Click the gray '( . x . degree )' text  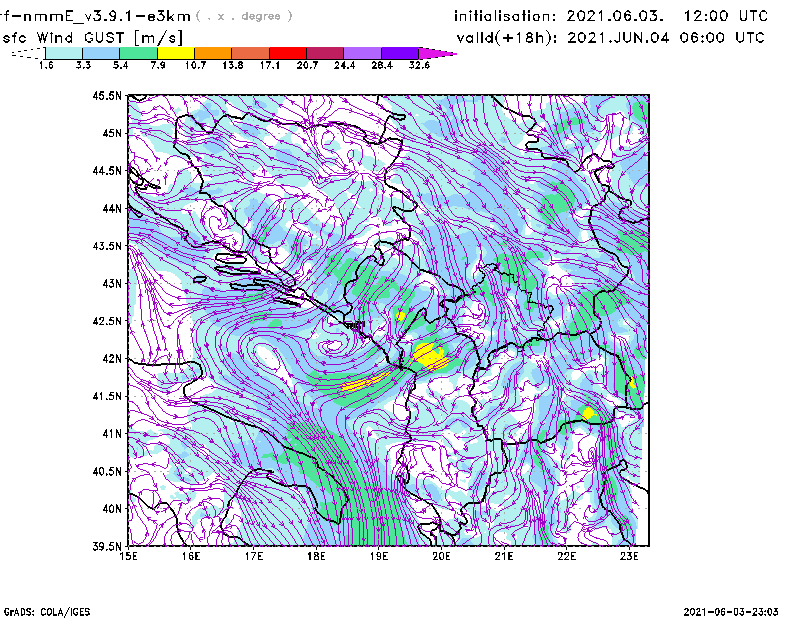pyautogui.click(x=244, y=16)
